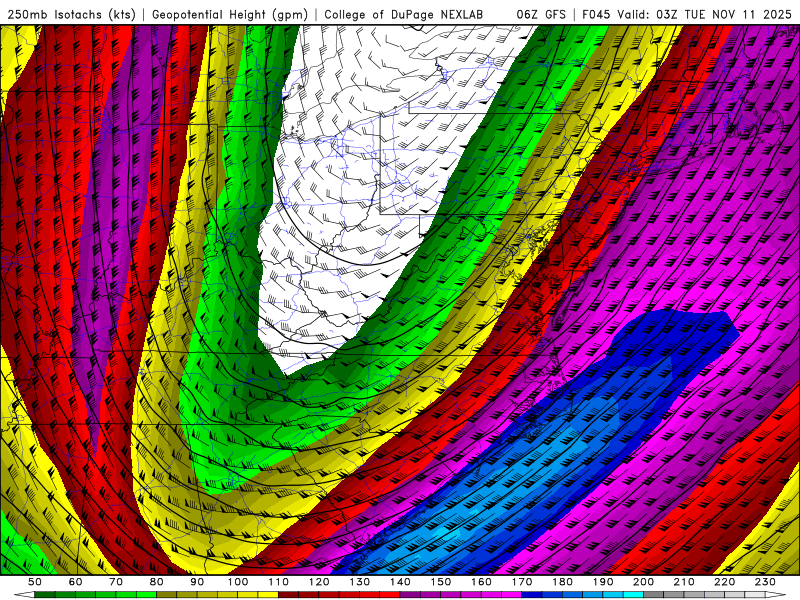800x600 pixels.
Task: Click the right arrow end of the colorbar
Action: [x=776, y=595]
